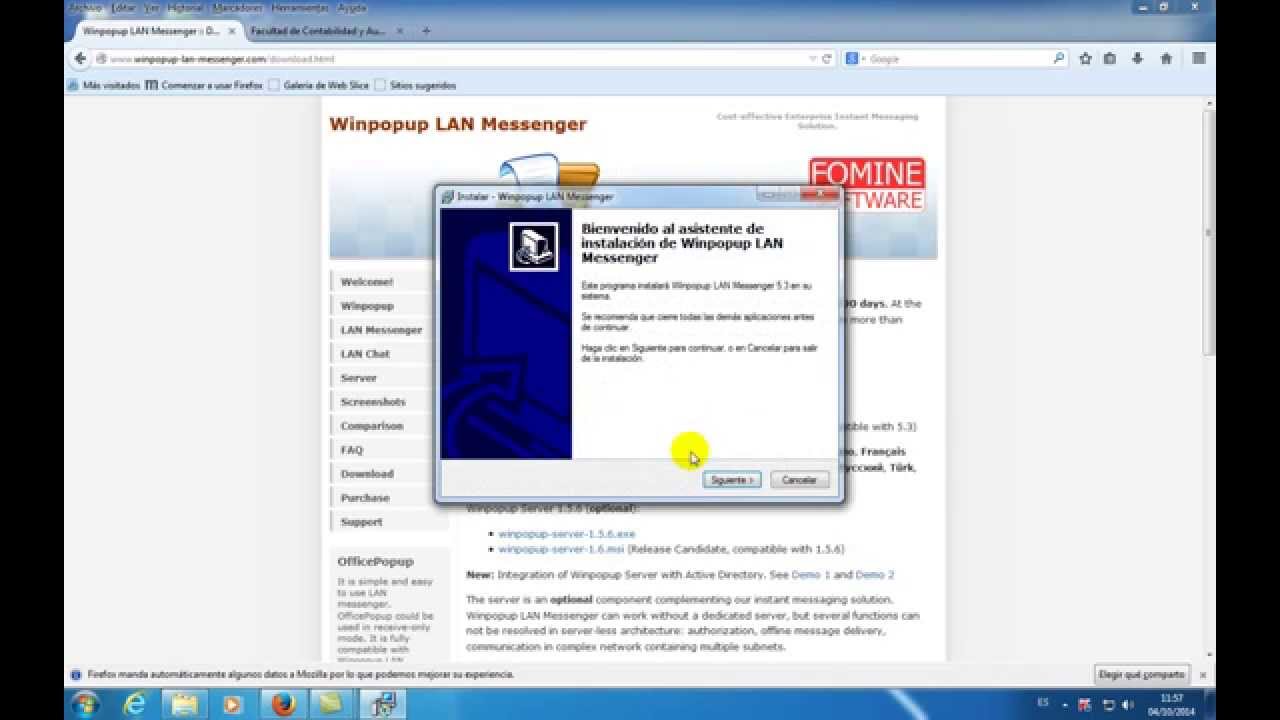Open the media player taskbar icon
The height and width of the screenshot is (720, 1280).
[x=232, y=704]
